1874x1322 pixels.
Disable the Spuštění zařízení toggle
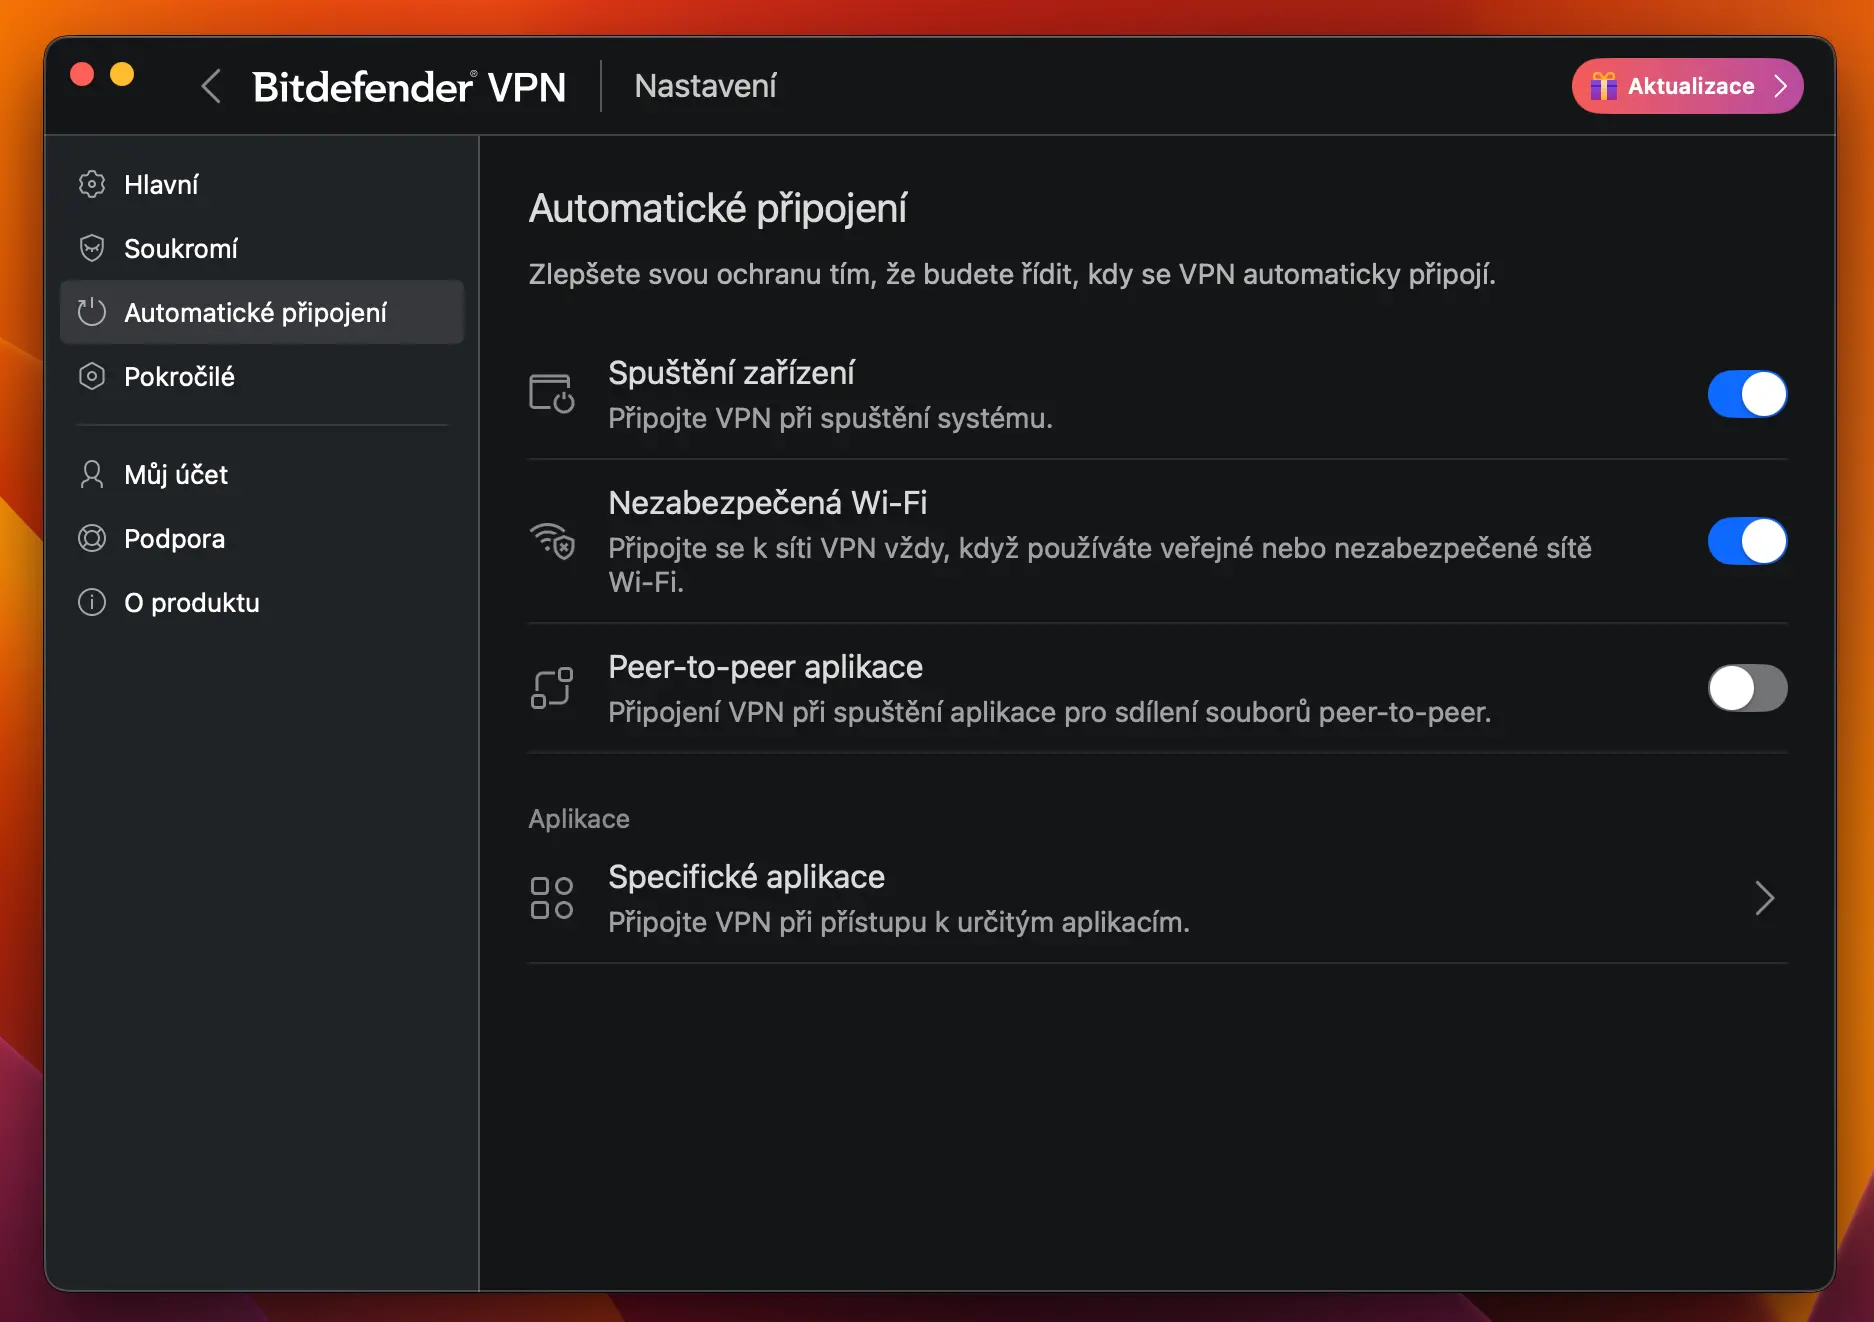(1747, 394)
